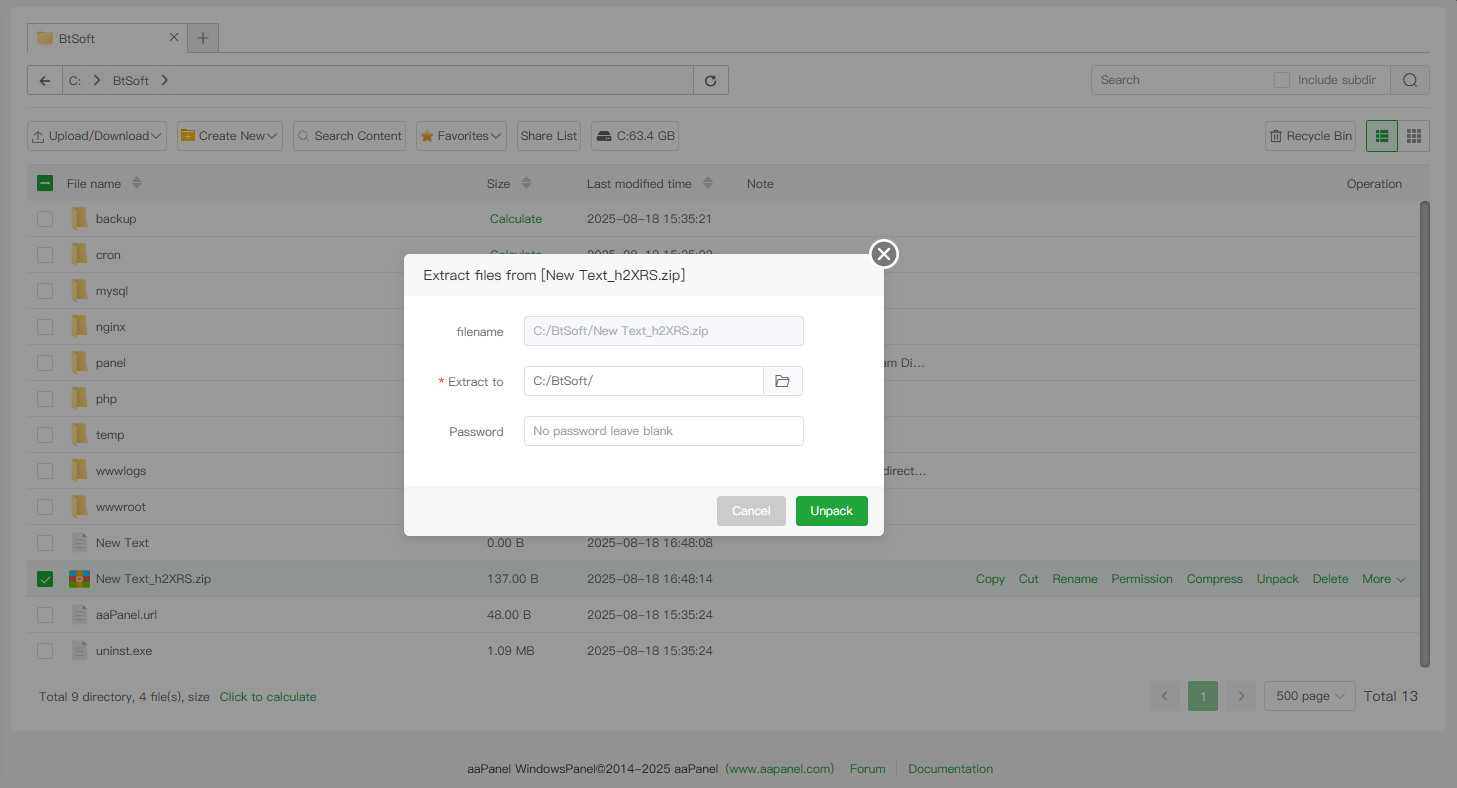Open the Create New dropdown

click(230, 136)
